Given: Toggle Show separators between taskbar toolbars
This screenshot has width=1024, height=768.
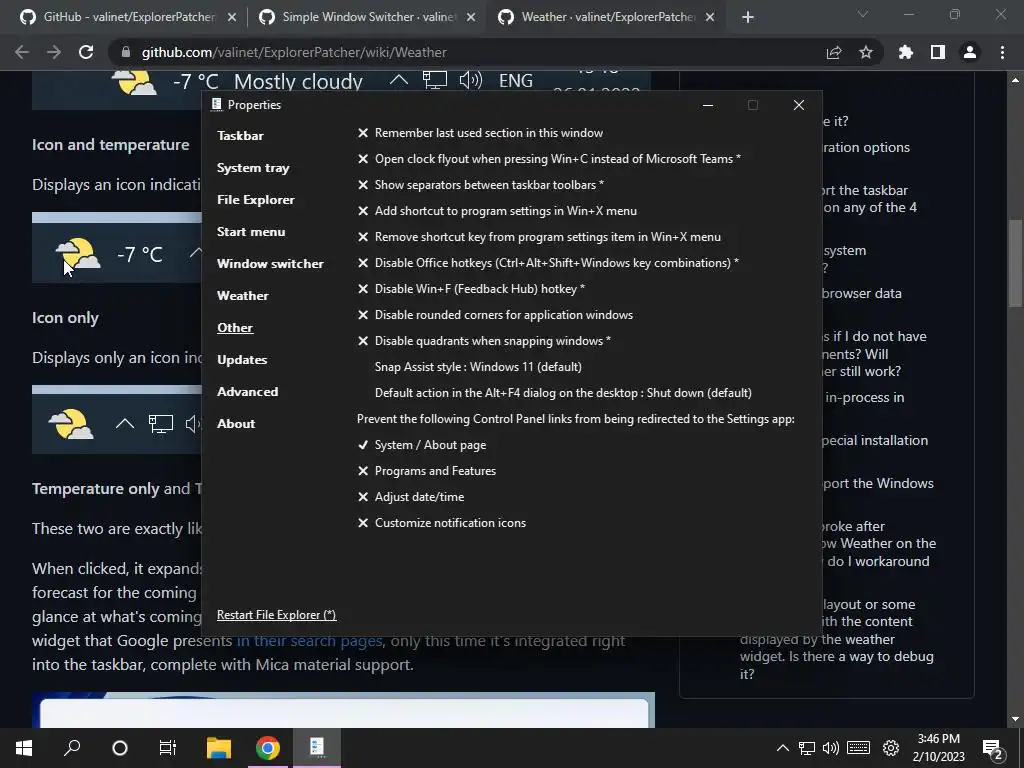Looking at the screenshot, I should coord(480,185).
